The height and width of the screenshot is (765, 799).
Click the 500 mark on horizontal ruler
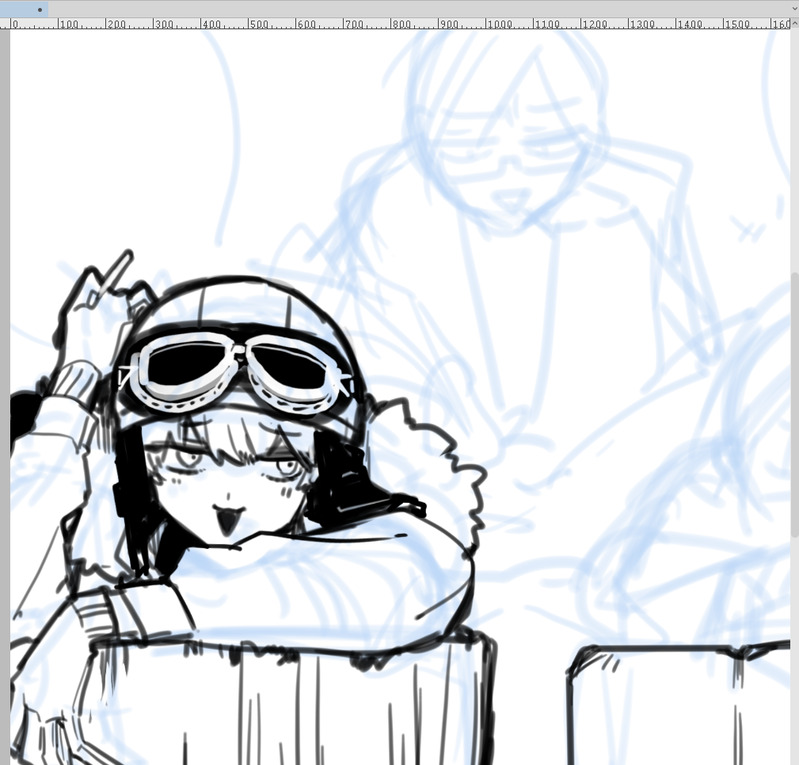pos(258,24)
